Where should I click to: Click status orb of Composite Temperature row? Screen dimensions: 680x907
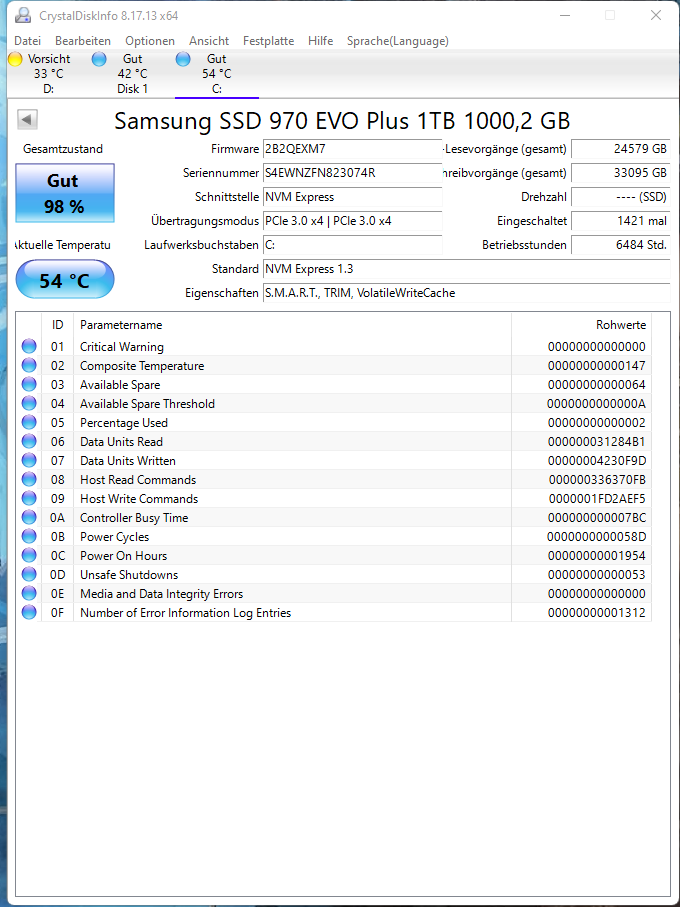[x=29, y=366]
